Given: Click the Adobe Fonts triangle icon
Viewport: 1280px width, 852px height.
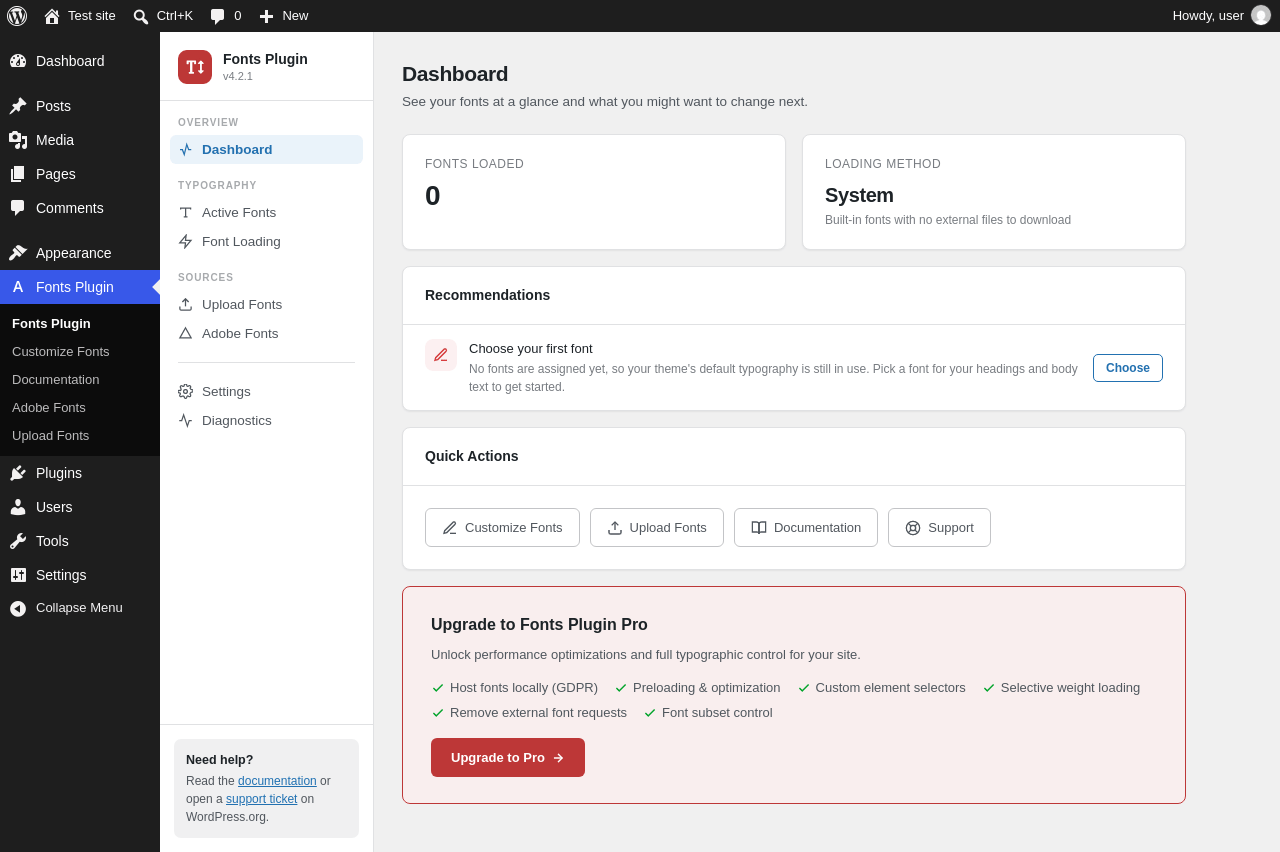Looking at the screenshot, I should coord(185,333).
